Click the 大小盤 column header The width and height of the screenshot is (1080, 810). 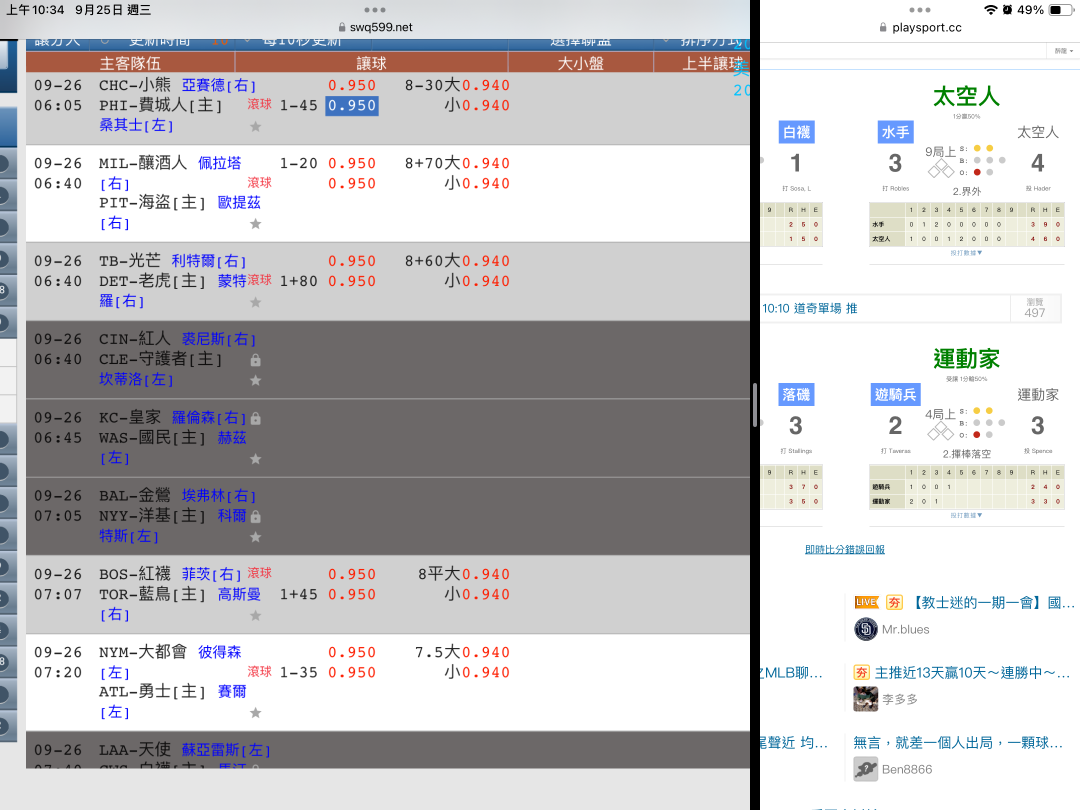coord(581,63)
